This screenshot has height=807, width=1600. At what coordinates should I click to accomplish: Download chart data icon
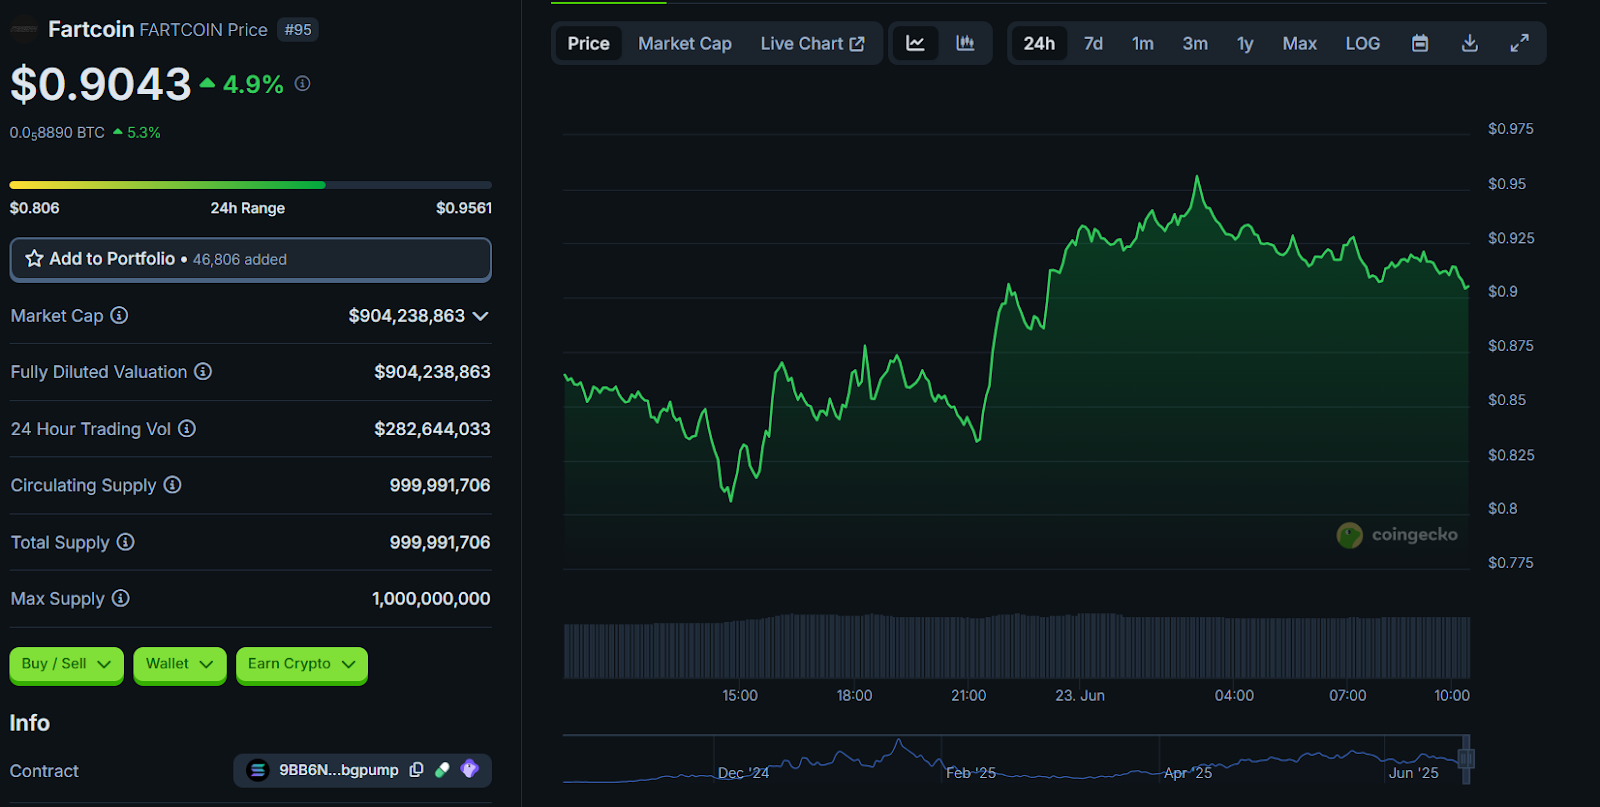coord(1470,43)
